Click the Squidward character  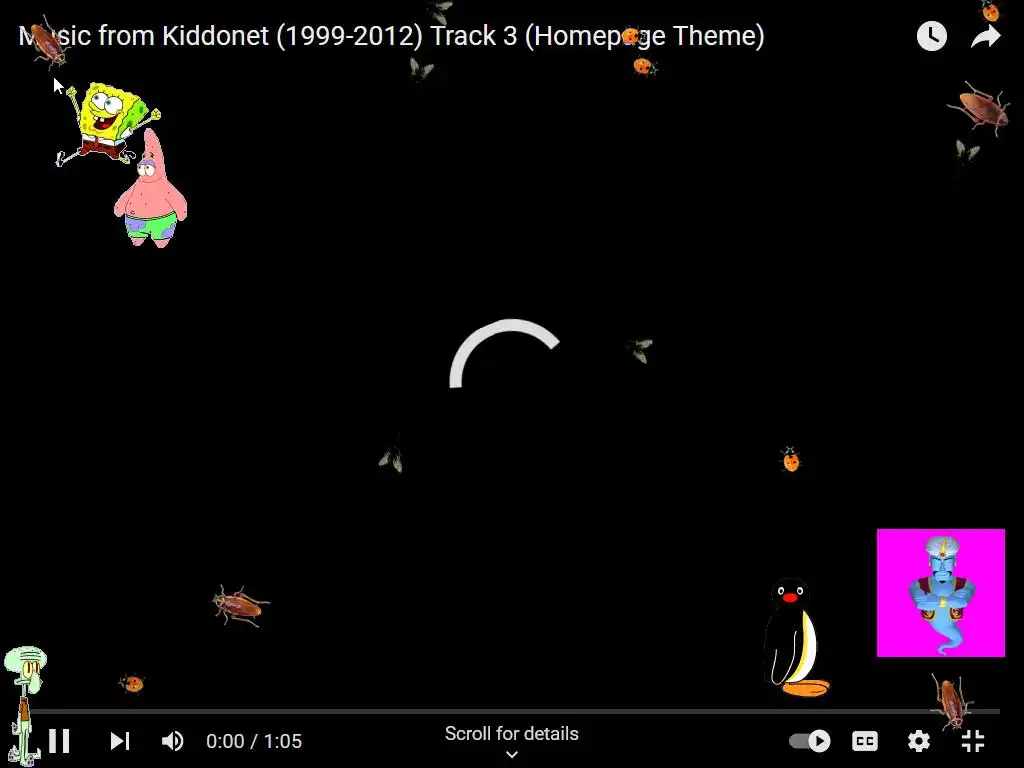point(25,705)
